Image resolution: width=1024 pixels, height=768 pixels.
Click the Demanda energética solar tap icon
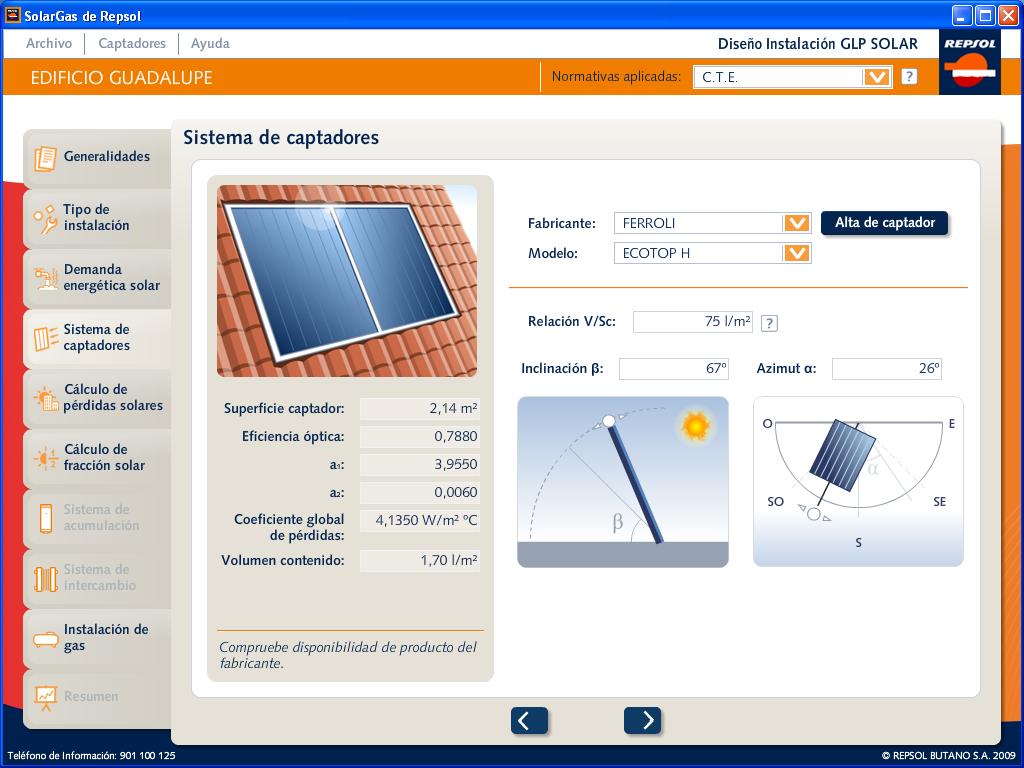point(46,279)
